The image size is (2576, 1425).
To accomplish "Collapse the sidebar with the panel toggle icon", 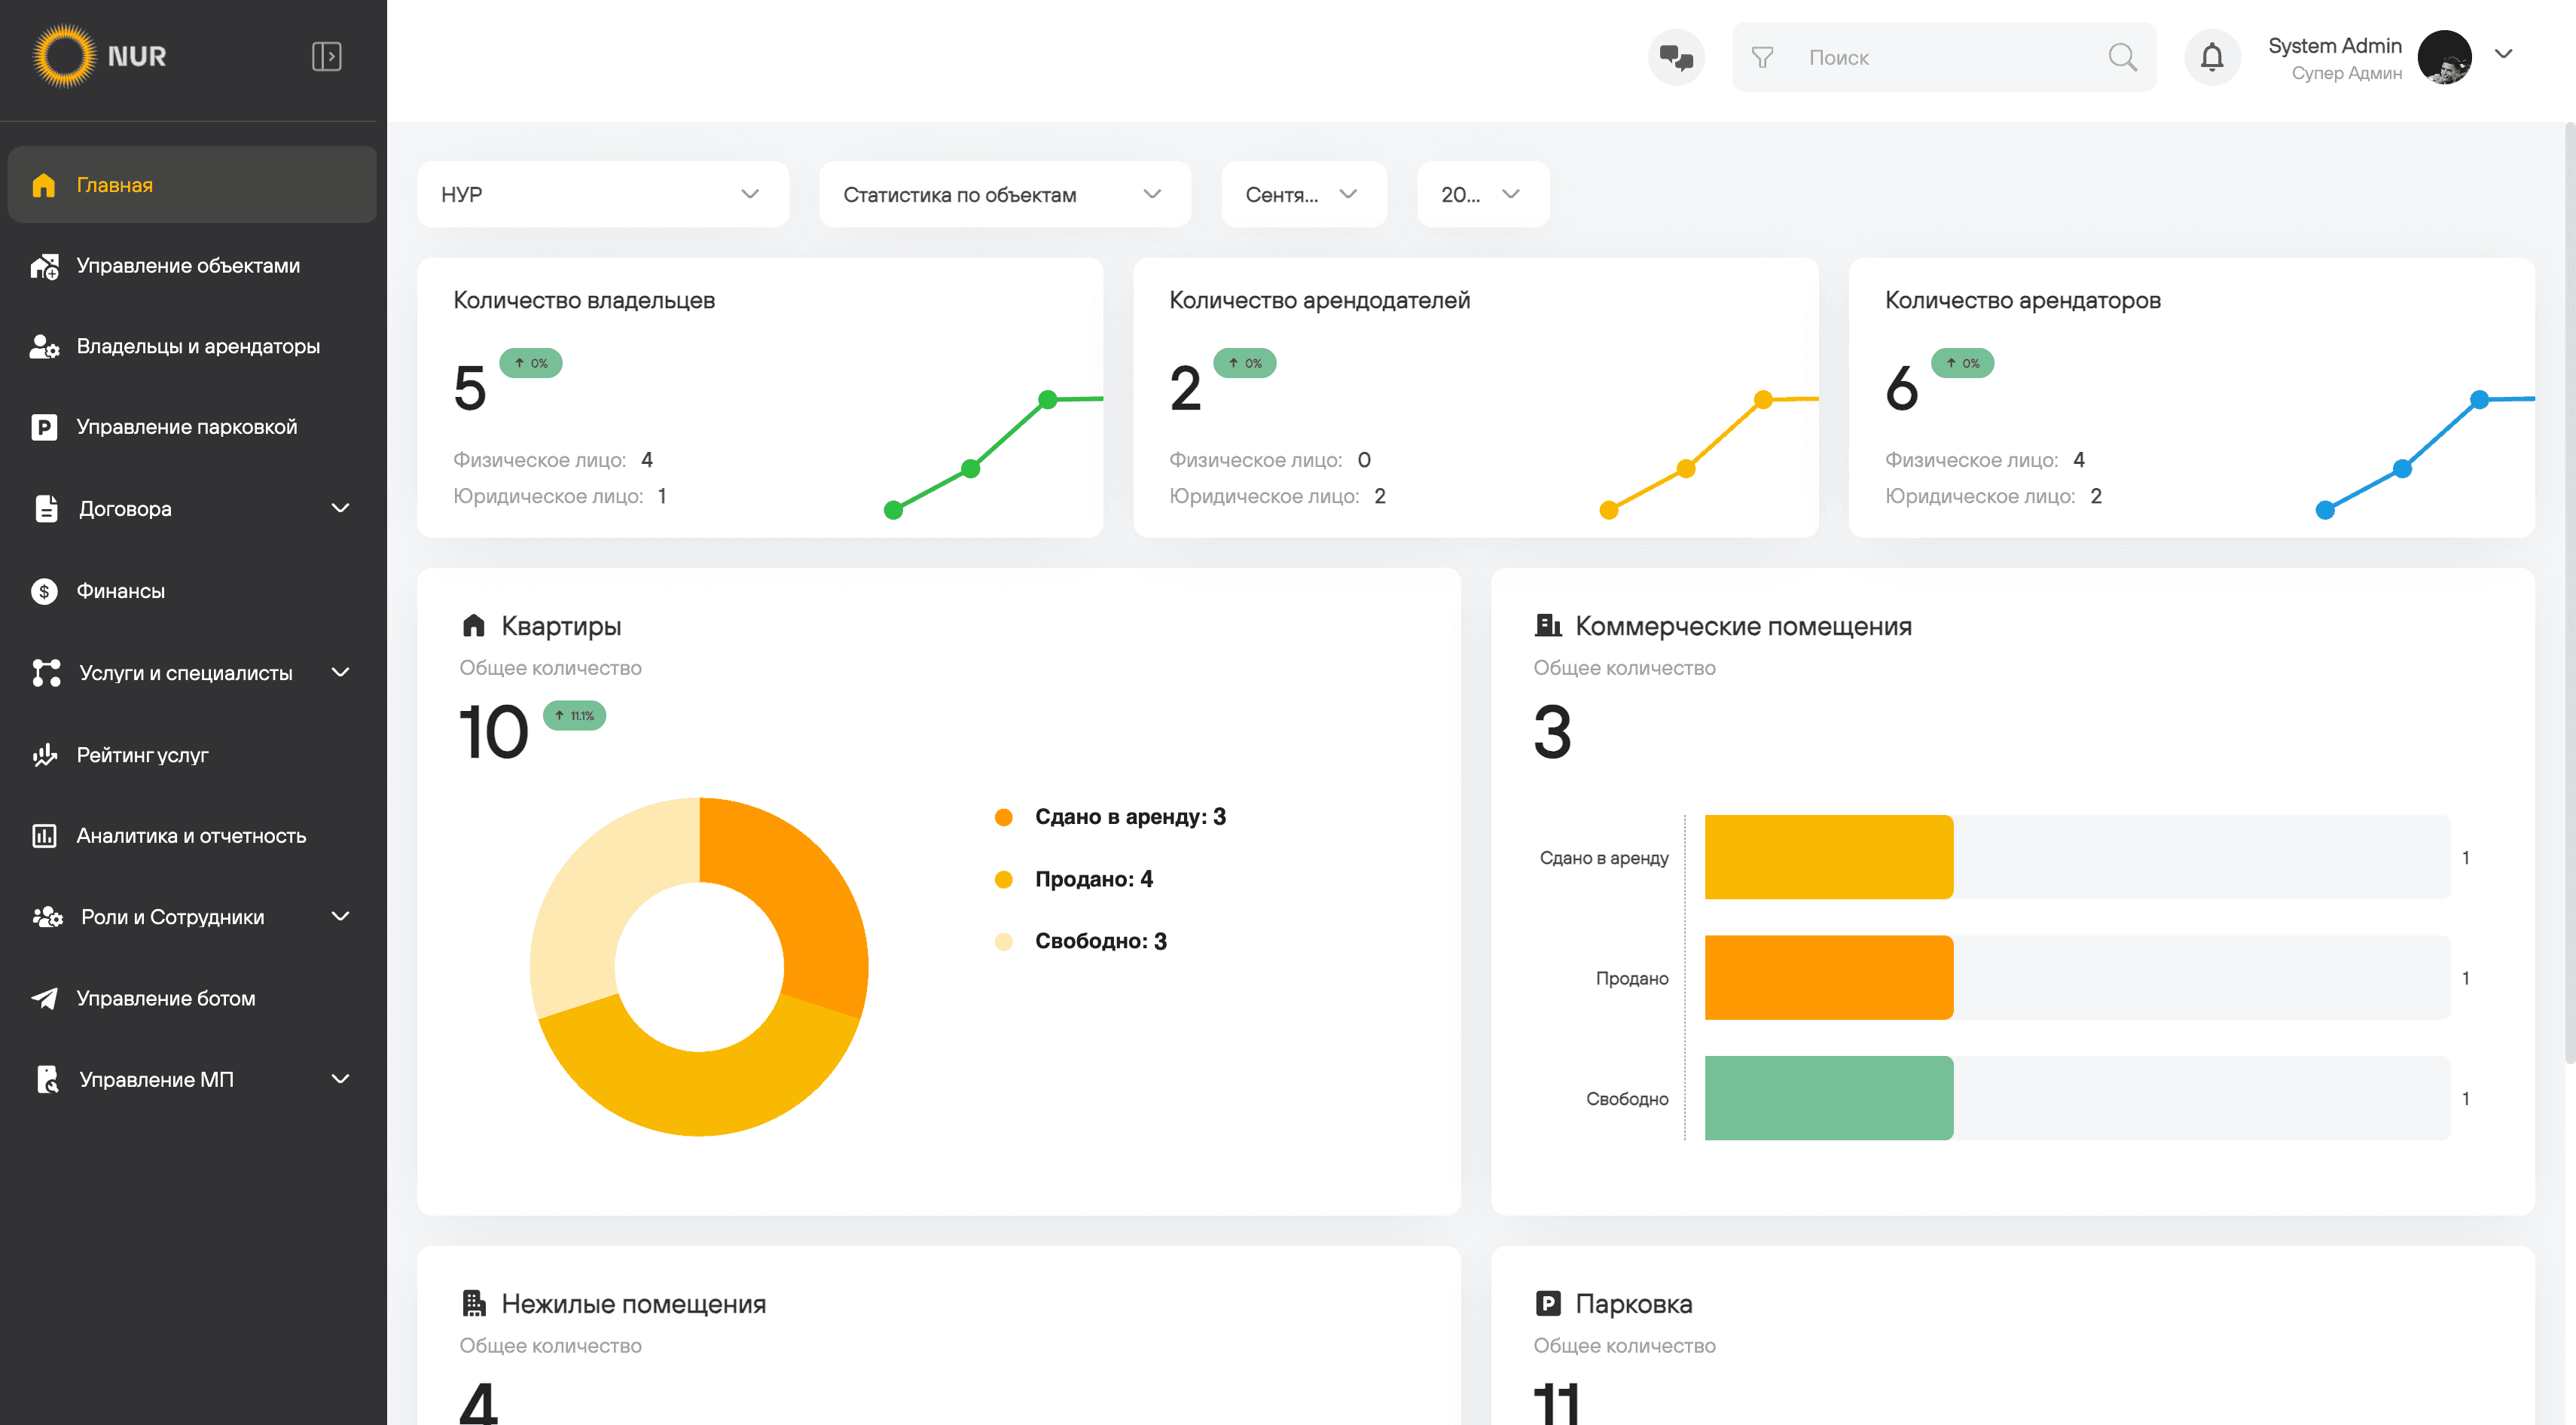I will 326,56.
